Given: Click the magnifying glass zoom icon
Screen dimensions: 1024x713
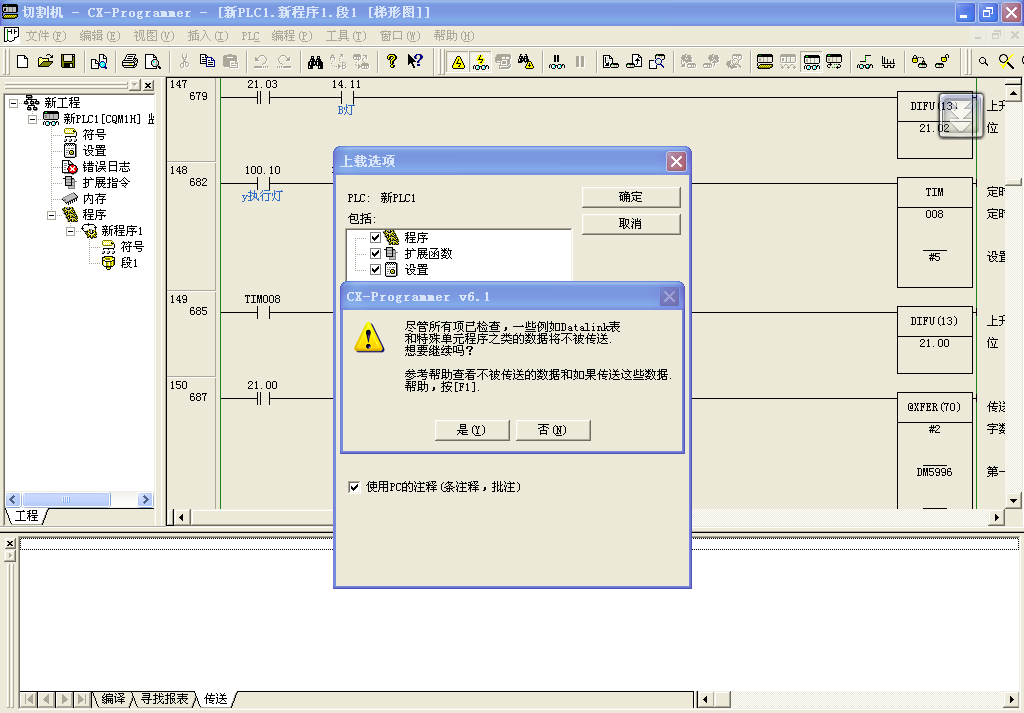Looking at the screenshot, I should (984, 62).
